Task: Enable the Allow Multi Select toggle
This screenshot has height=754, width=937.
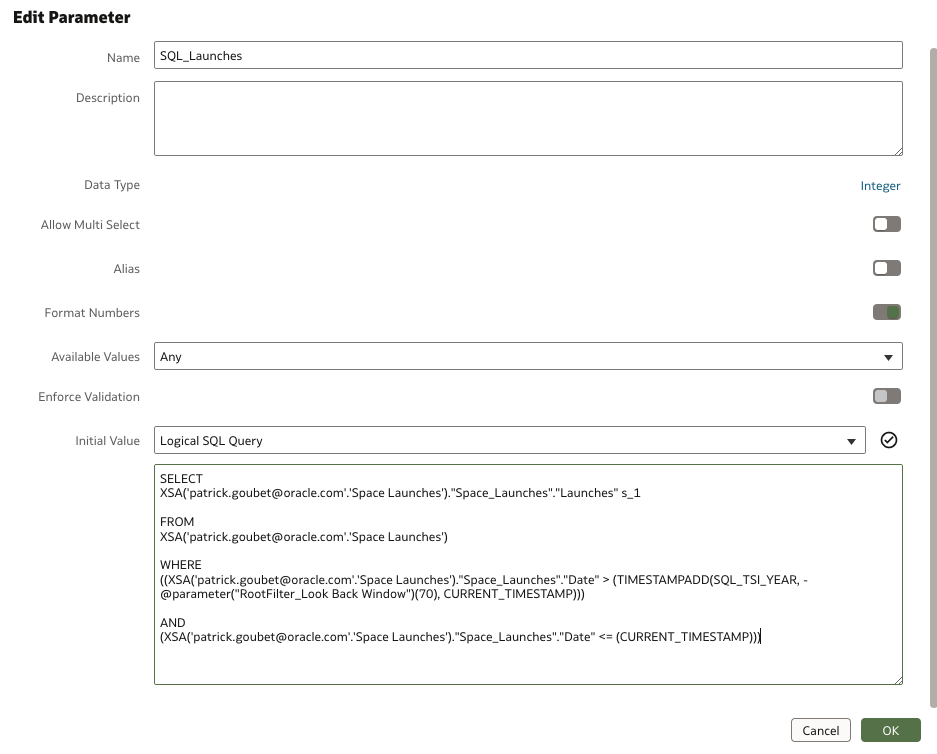Action: point(886,224)
